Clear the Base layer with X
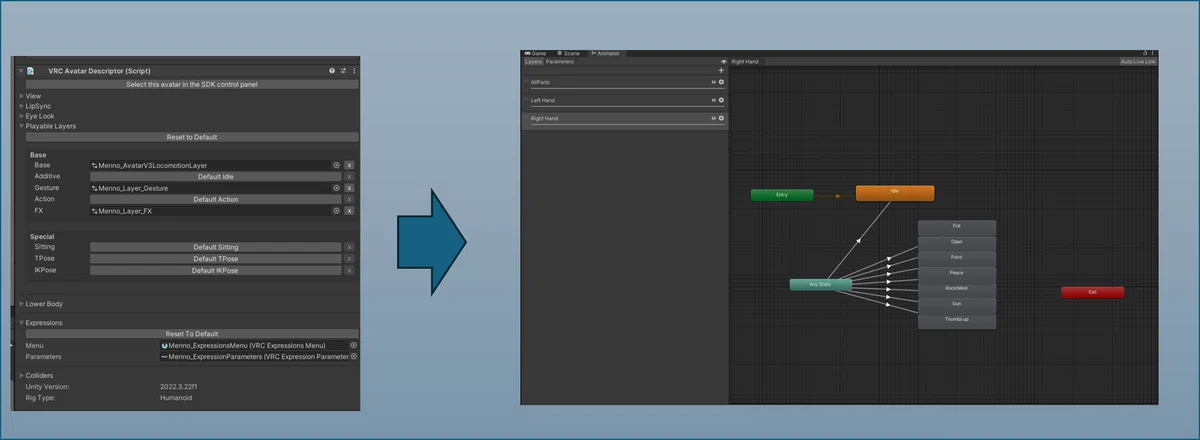Viewport: 1200px width, 440px height. [x=349, y=165]
